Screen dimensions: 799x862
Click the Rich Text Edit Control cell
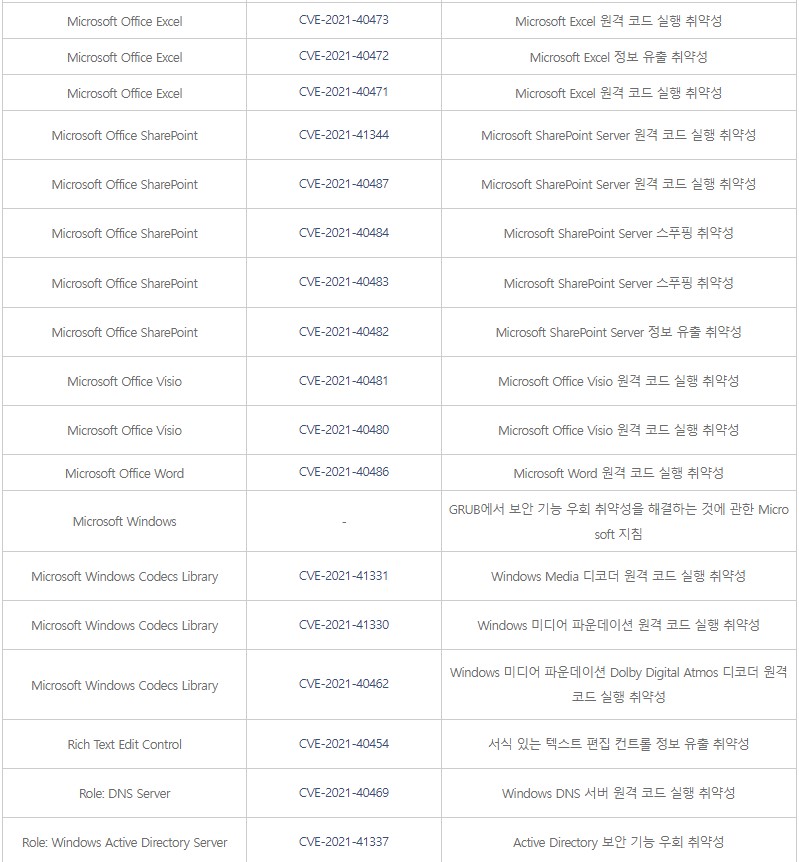click(x=124, y=744)
